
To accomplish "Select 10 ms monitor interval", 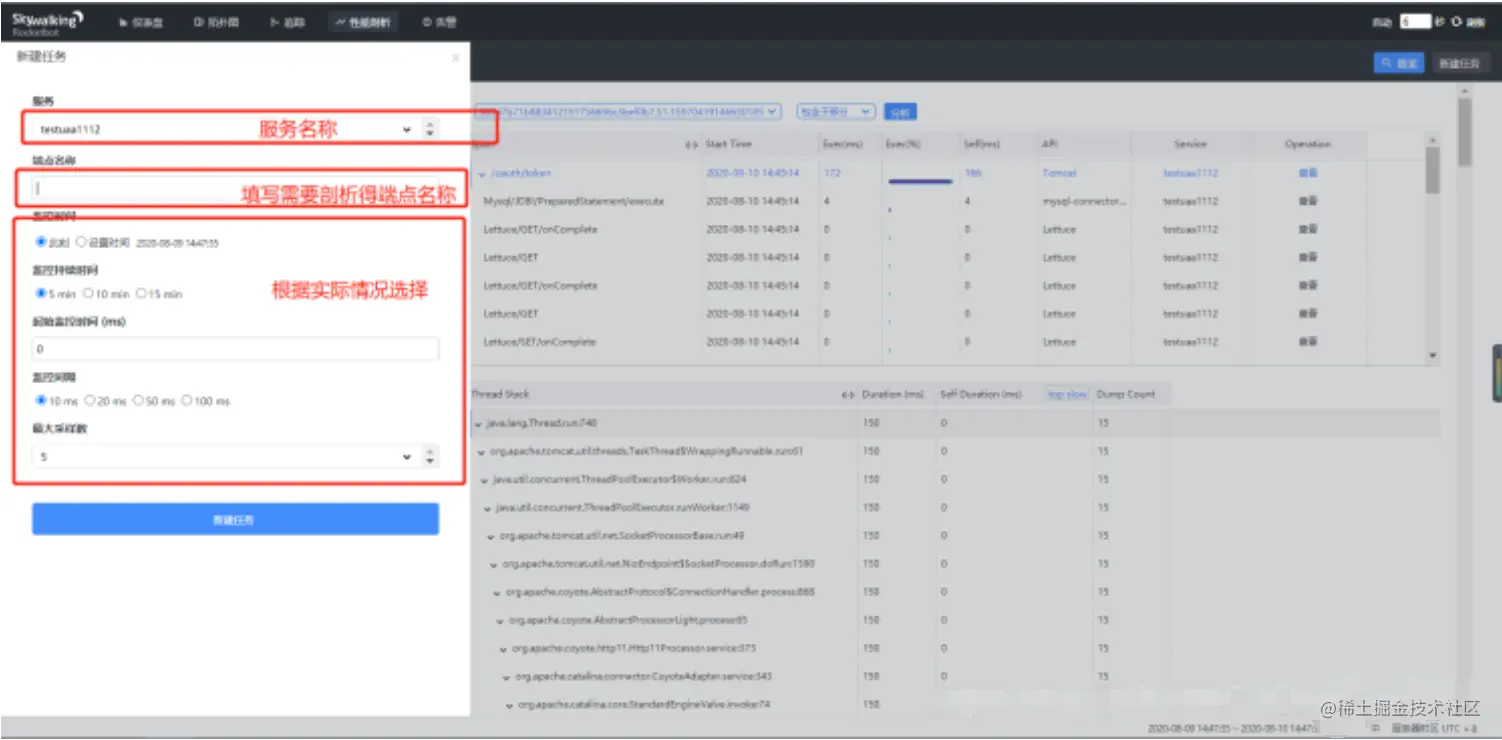I will (x=41, y=400).
